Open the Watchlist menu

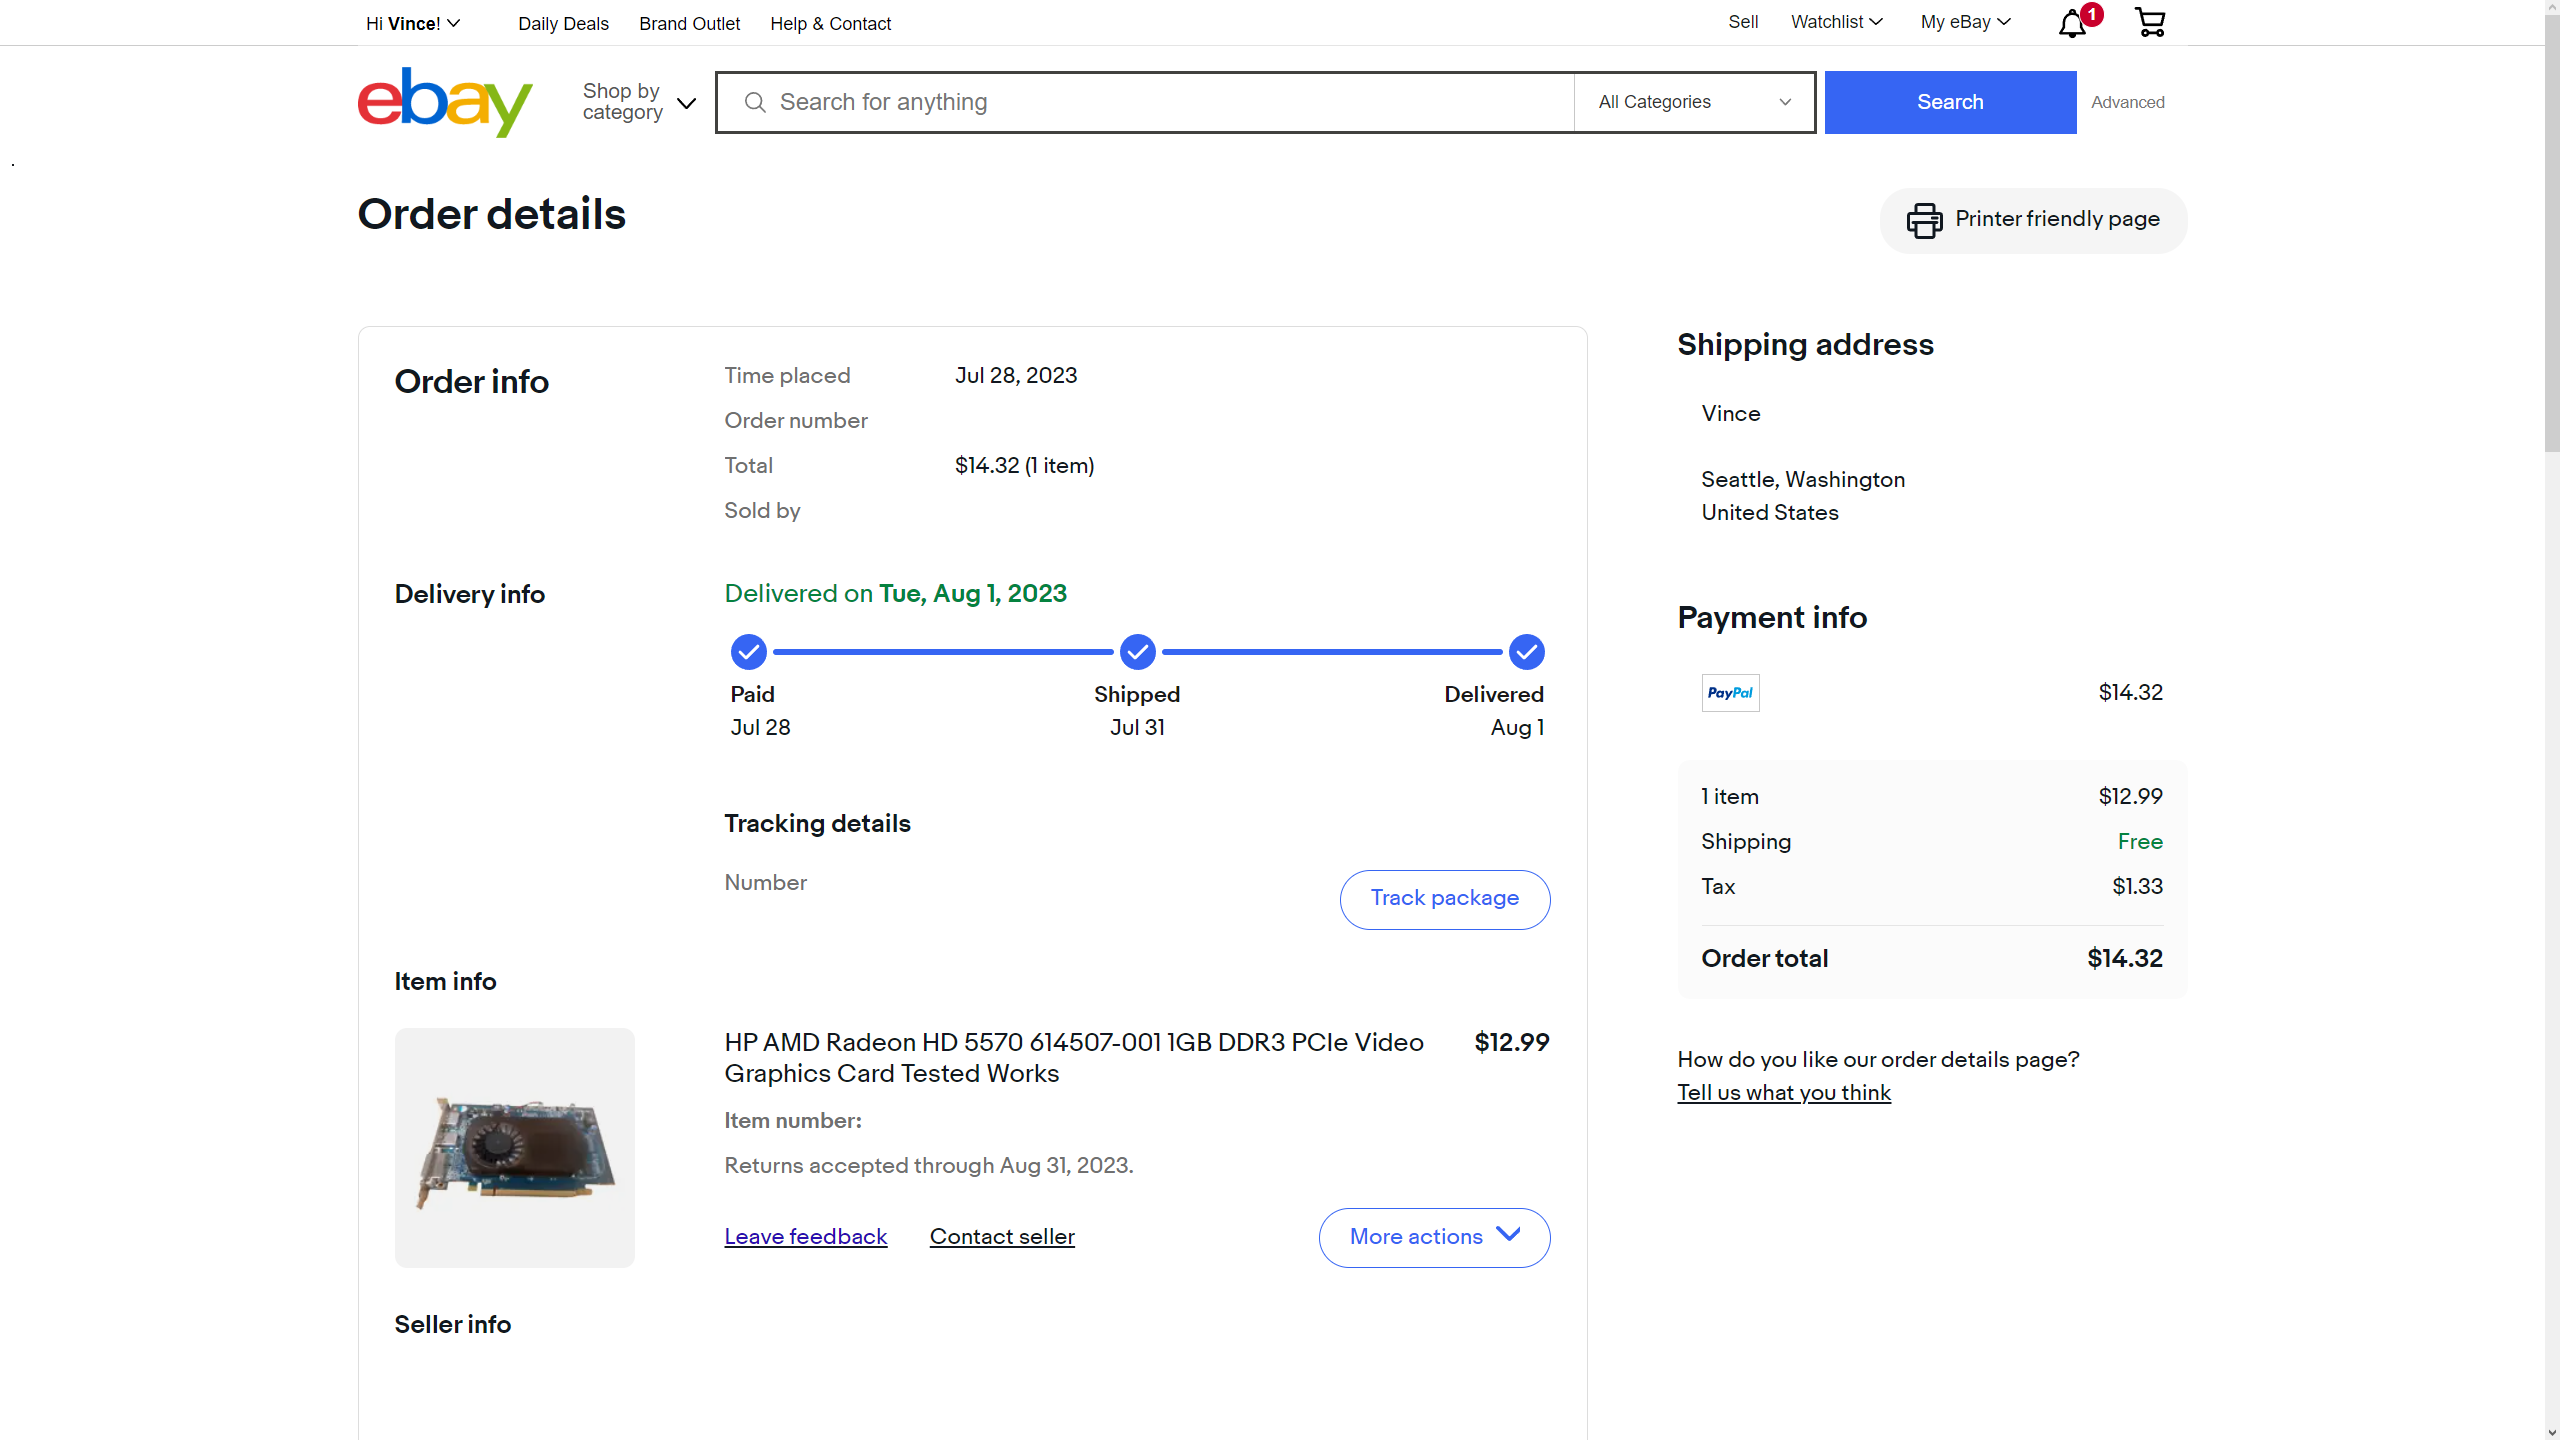point(1836,22)
